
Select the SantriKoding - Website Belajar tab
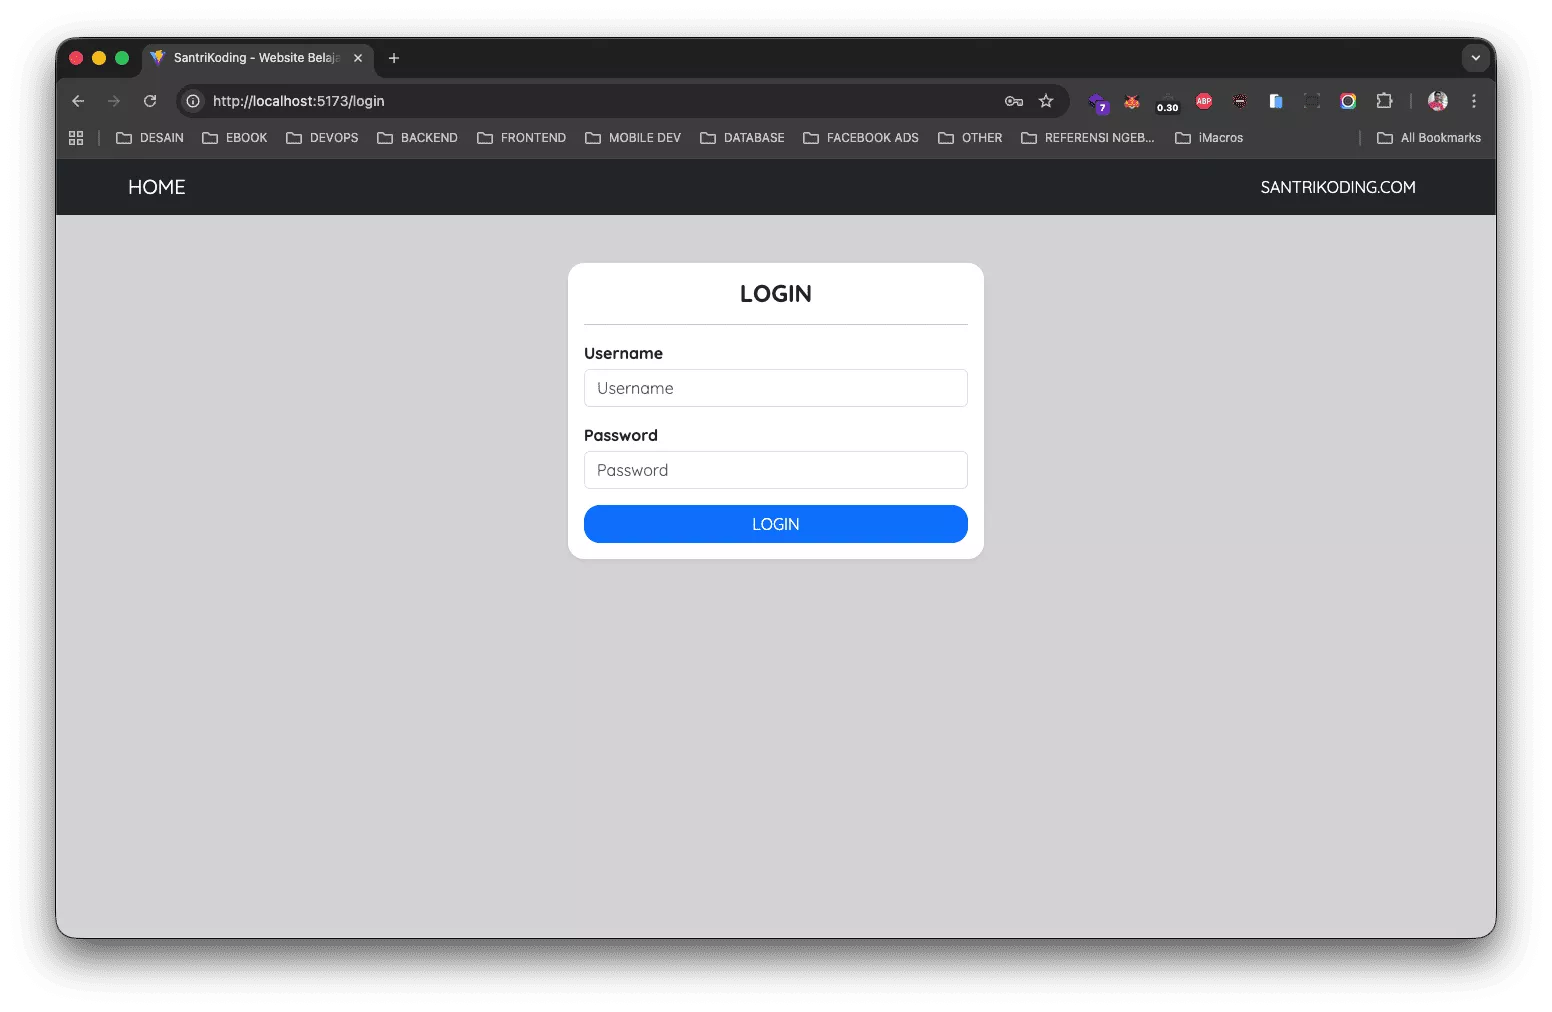256,58
